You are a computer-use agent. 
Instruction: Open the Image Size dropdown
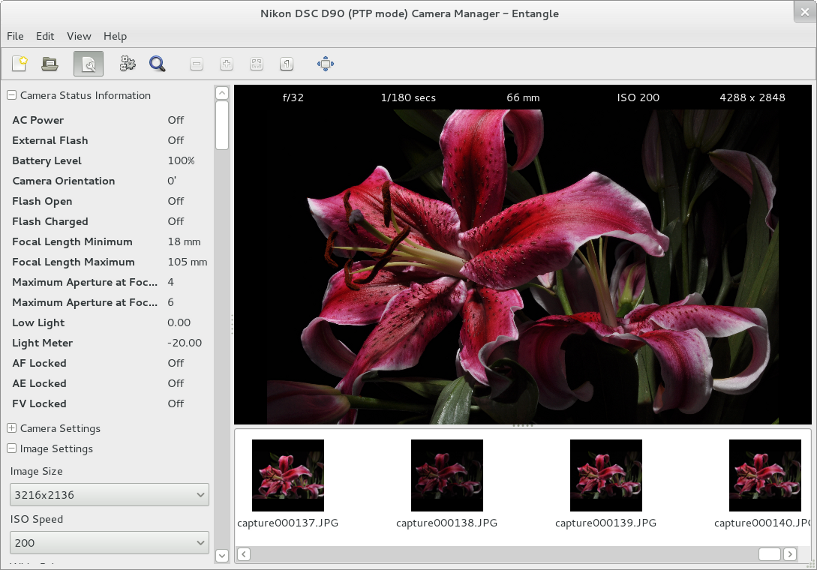point(109,494)
